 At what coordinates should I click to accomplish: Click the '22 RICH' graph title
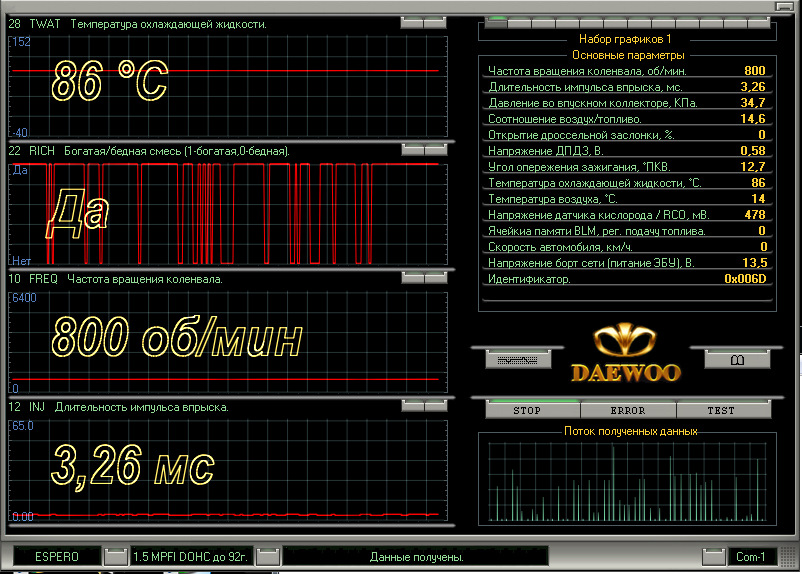[31, 151]
